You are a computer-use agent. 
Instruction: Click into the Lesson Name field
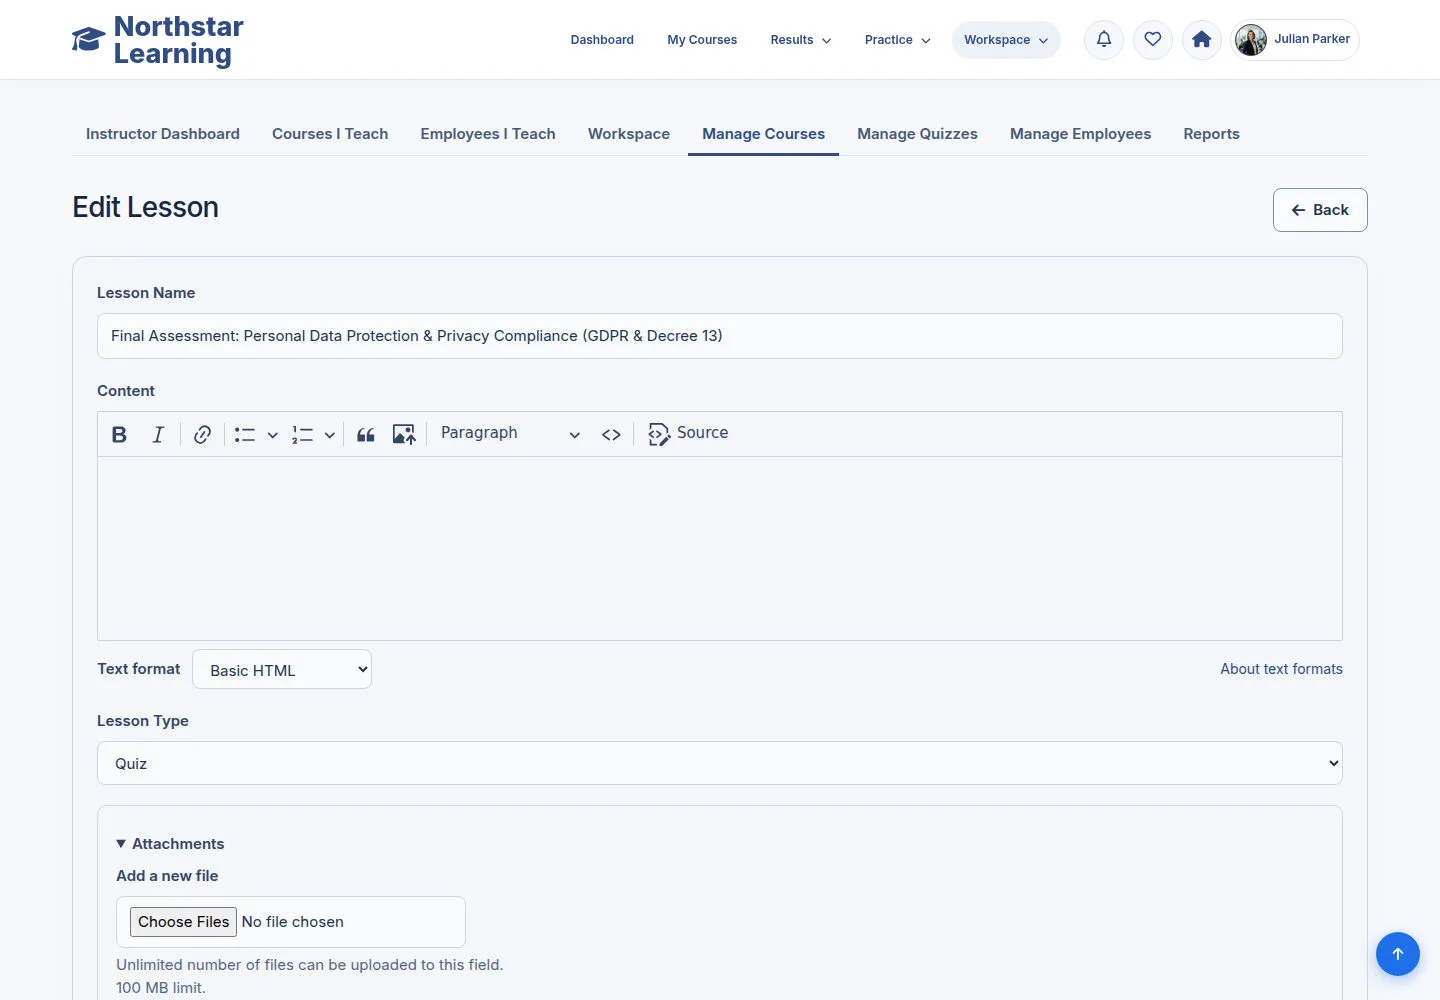[x=720, y=336]
